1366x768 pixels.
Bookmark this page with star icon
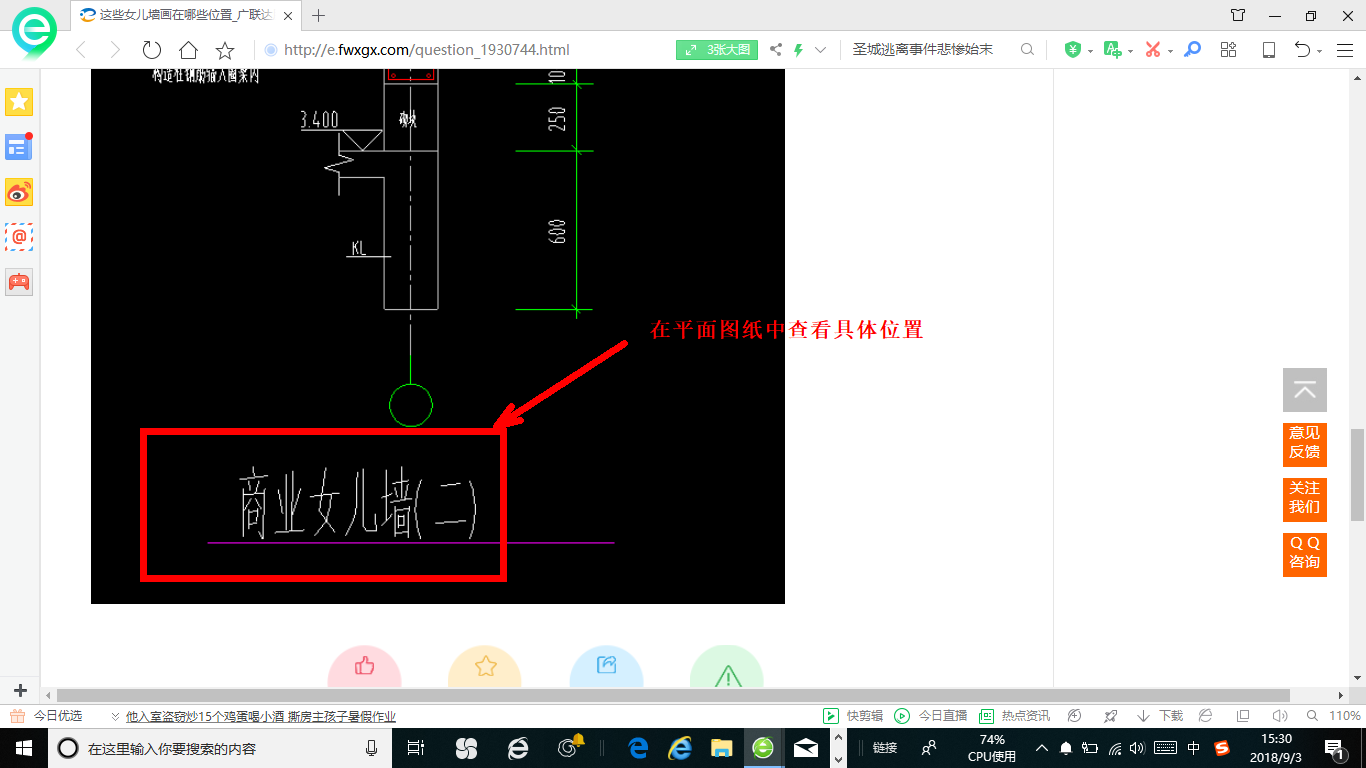225,50
